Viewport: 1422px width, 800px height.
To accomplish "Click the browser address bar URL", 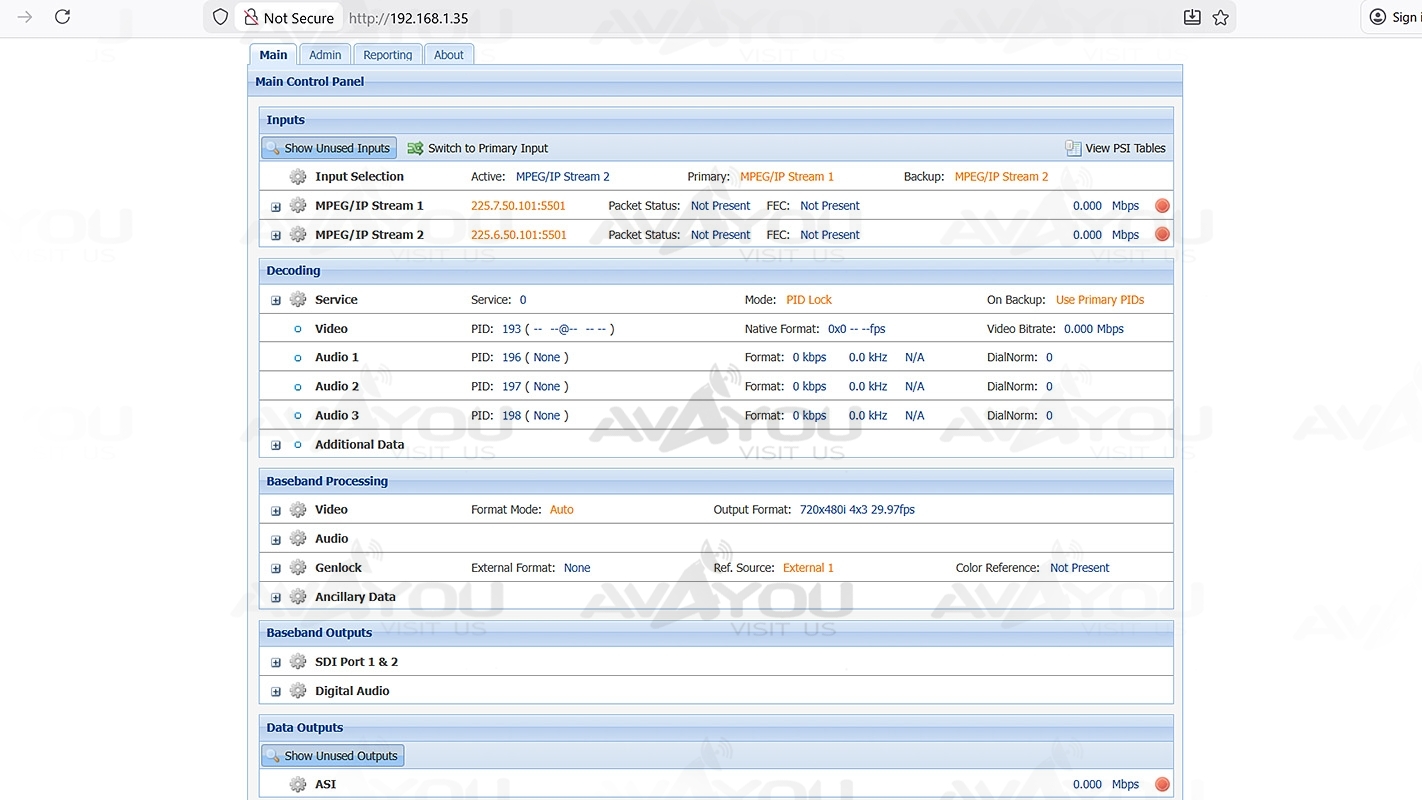I will (x=408, y=18).
